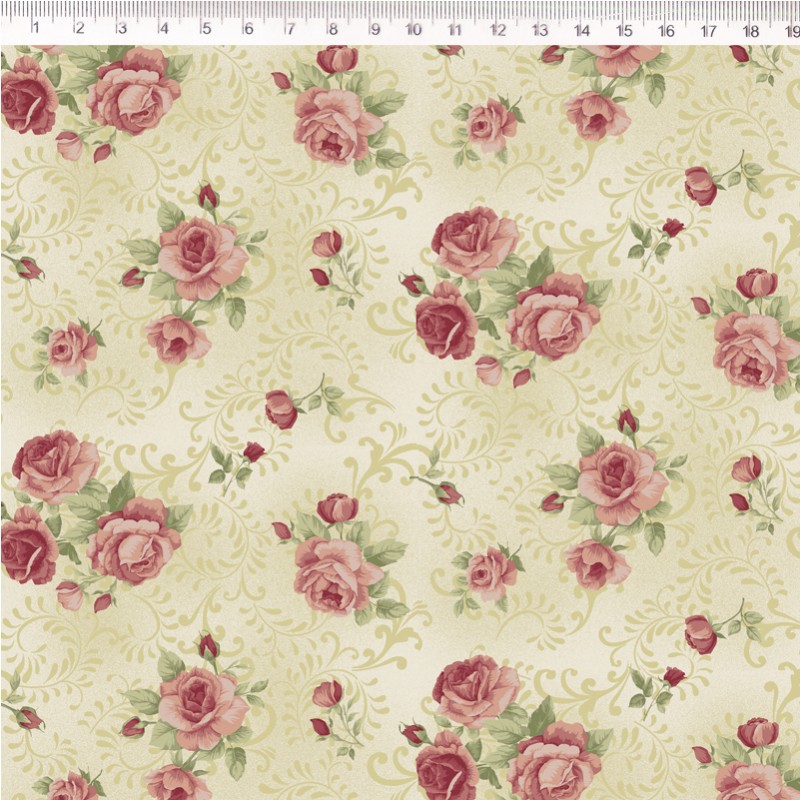The width and height of the screenshot is (800, 800).
Task: Click the ruler number "5"
Action: pyautogui.click(x=206, y=29)
